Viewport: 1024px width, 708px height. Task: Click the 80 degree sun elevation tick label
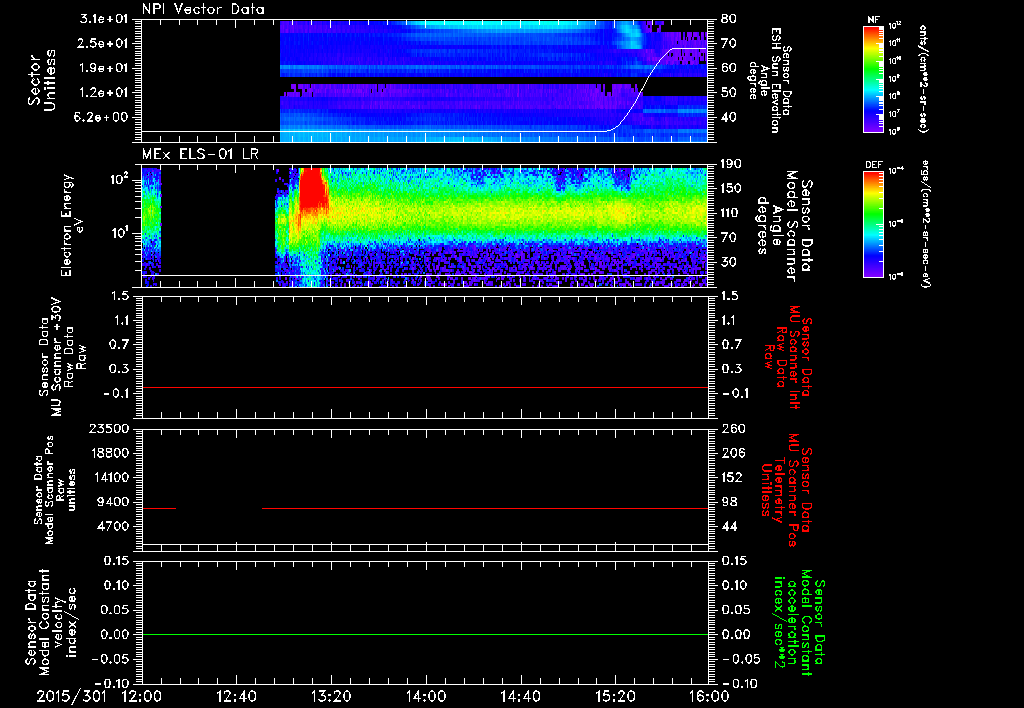click(x=728, y=19)
